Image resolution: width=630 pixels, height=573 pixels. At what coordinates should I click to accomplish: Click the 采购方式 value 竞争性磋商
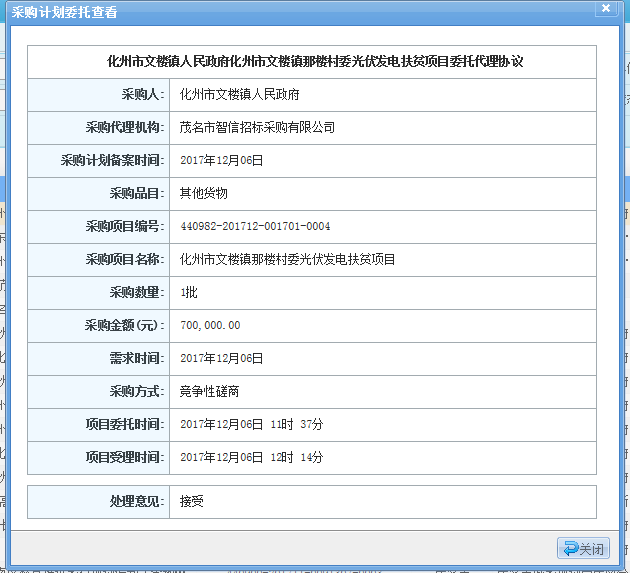point(210,391)
